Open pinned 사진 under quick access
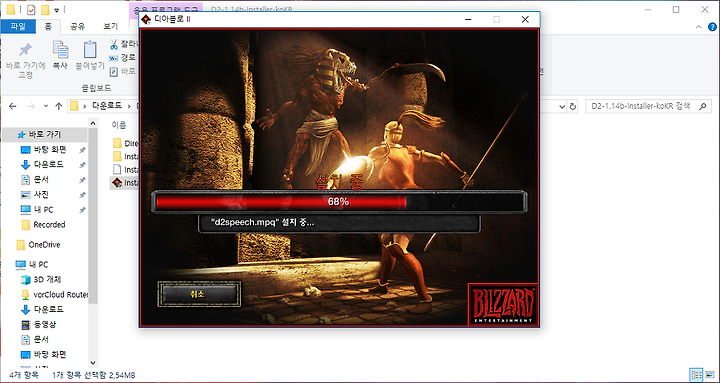720x383 pixels. point(41,195)
